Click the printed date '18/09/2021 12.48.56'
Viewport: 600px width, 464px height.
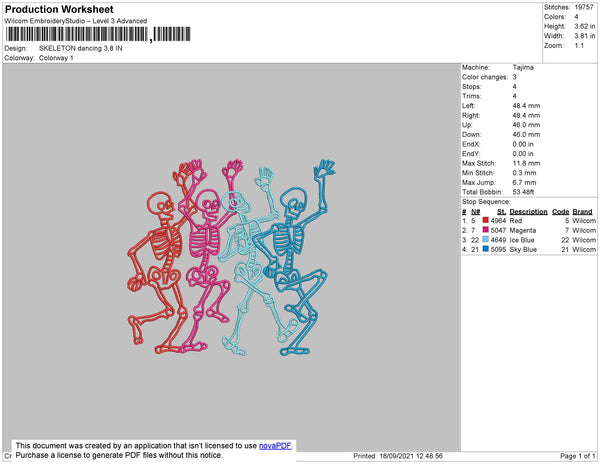click(x=411, y=456)
